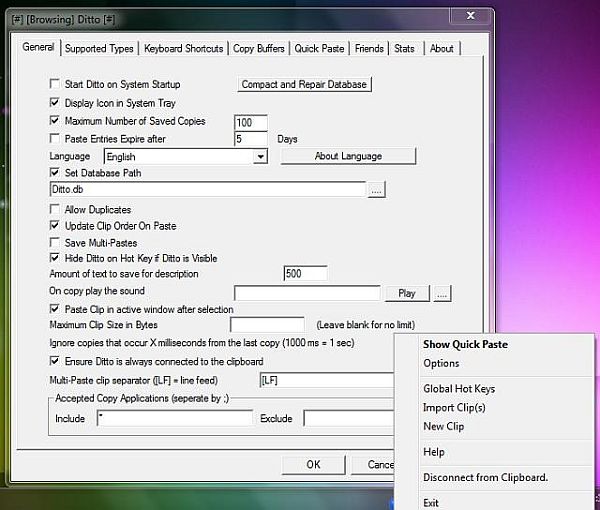Toggle Paste Entries Expire after checkbox

[55, 138]
